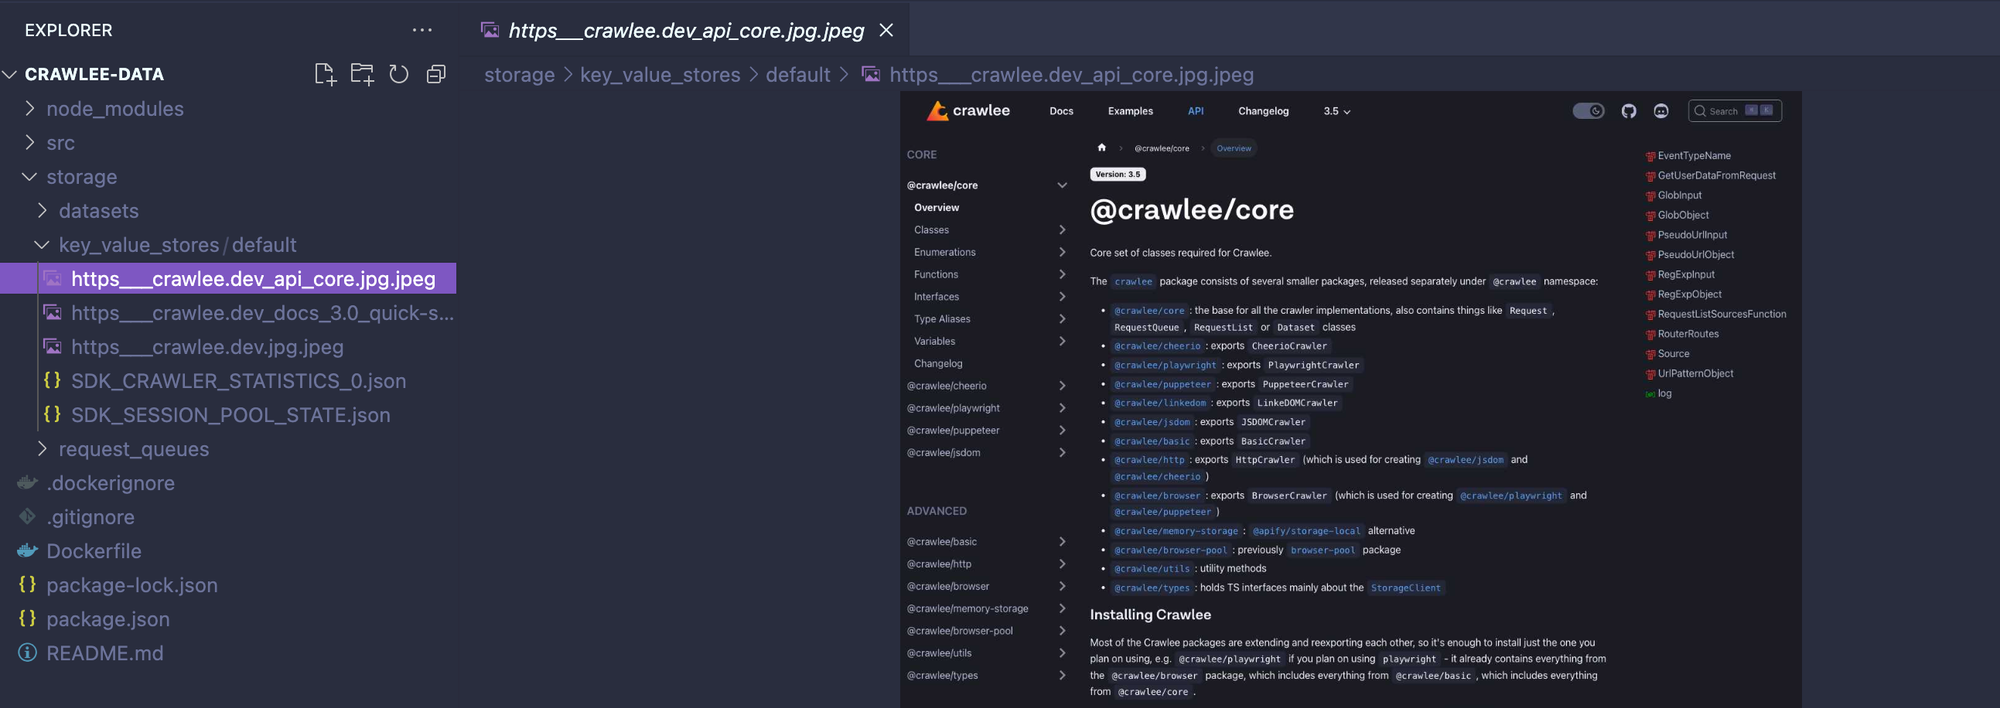The height and width of the screenshot is (708, 2000).
Task: Click the @crawlee/cheerio link in the package list
Action: tap(1157, 346)
